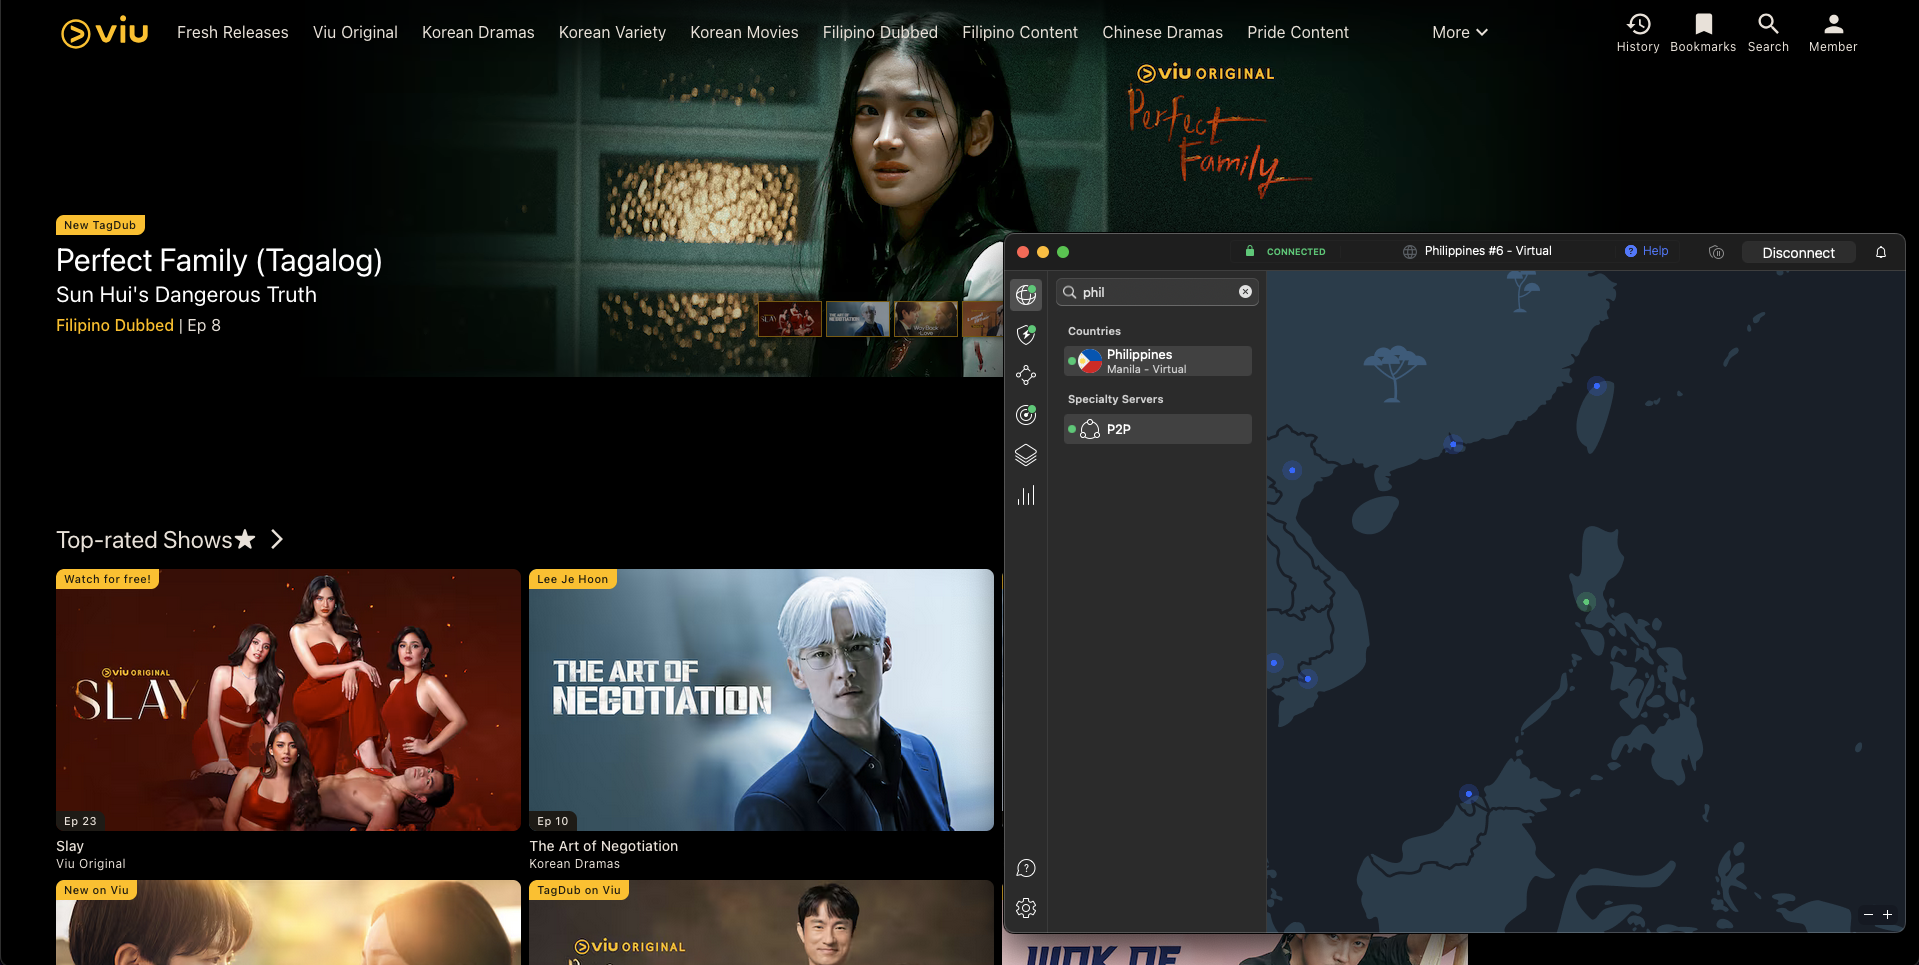
Task: Open the statistics bars icon in sidebar
Action: coord(1026,495)
